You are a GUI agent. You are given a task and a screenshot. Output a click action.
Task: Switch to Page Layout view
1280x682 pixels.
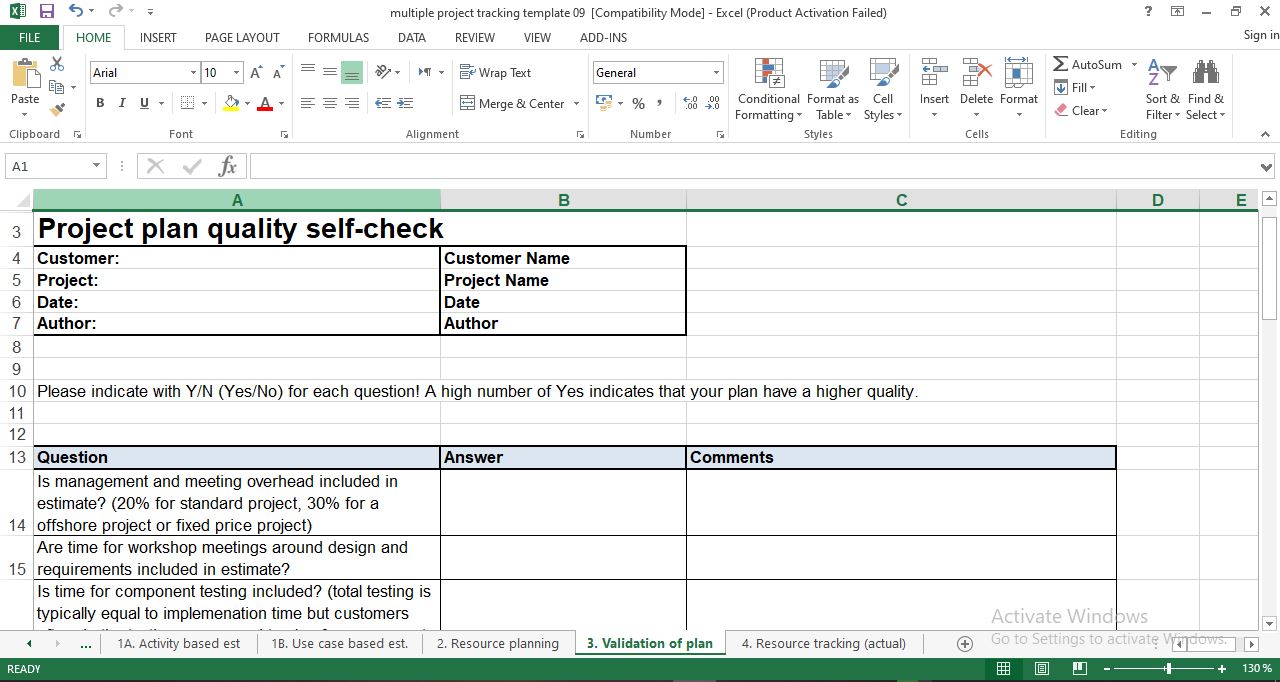click(x=1041, y=668)
